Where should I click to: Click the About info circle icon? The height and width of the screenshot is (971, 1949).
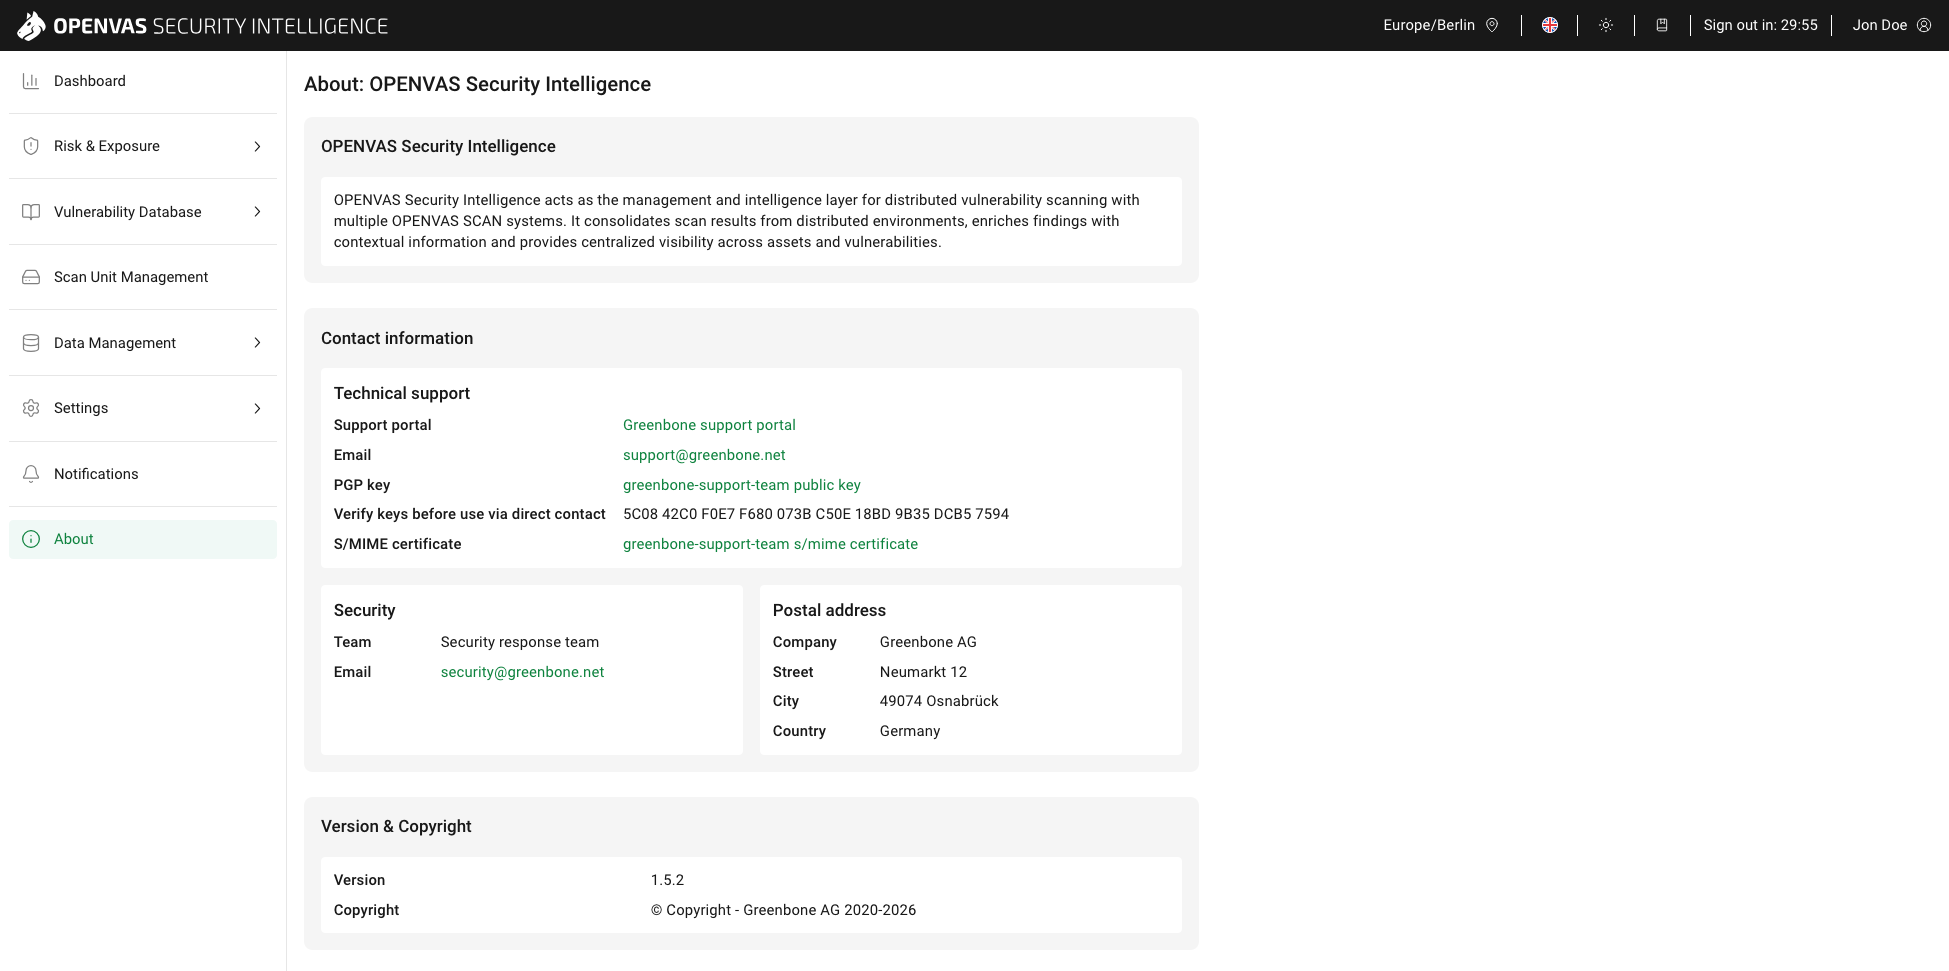pyautogui.click(x=31, y=539)
